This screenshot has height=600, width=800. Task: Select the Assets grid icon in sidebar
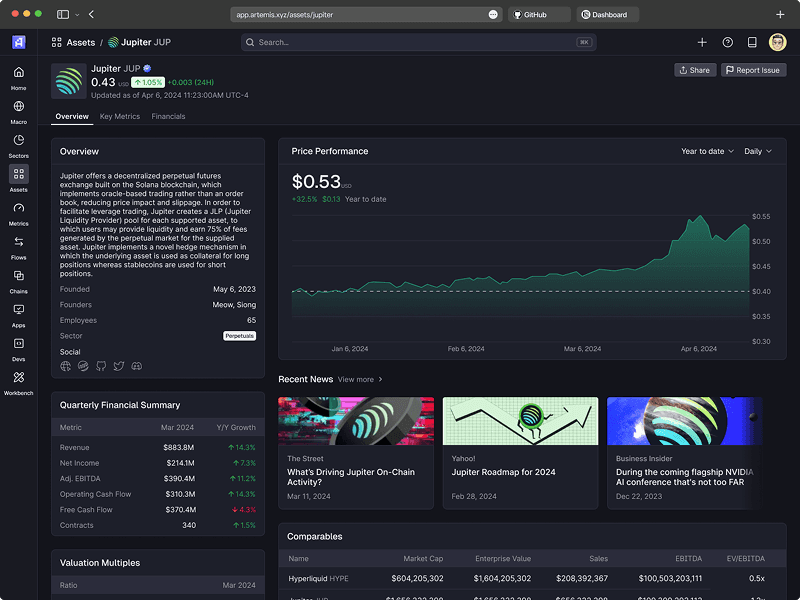[x=18, y=174]
